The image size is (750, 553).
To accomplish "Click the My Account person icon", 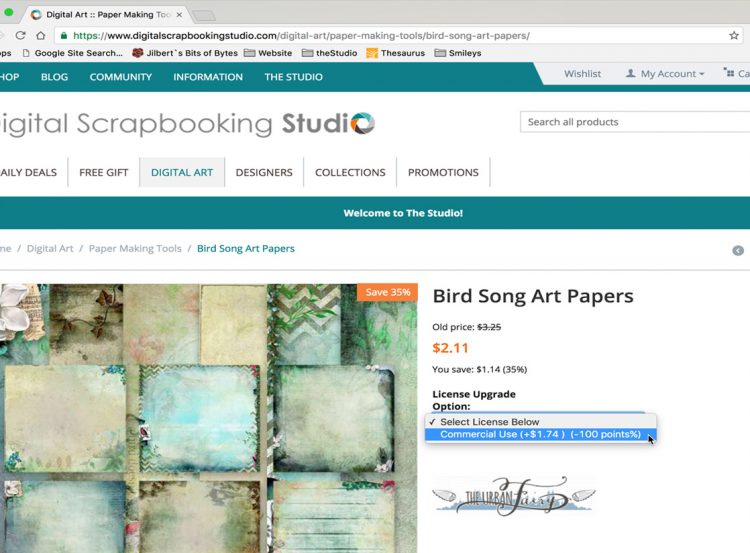I will (631, 73).
